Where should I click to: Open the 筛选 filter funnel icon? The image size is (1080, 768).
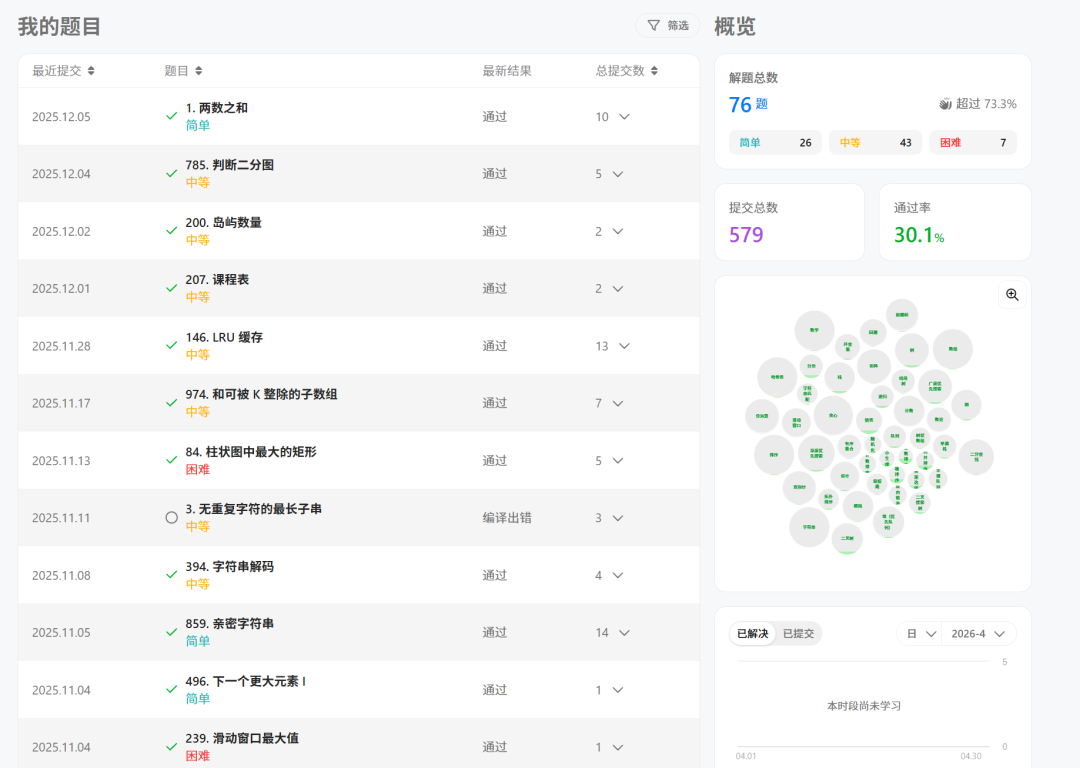pyautogui.click(x=654, y=25)
